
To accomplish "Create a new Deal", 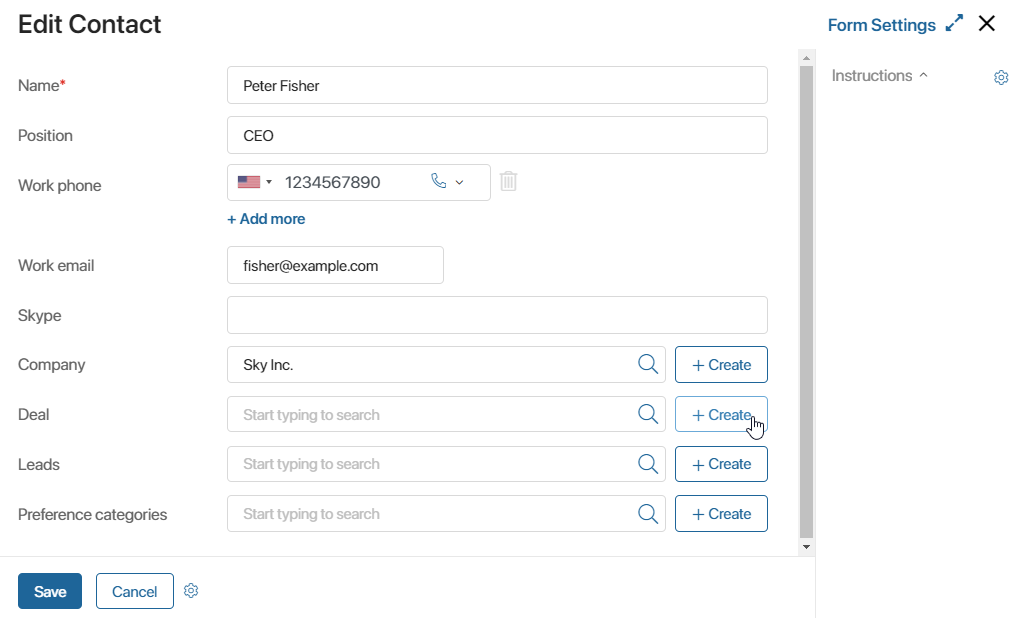I will click(x=721, y=414).
